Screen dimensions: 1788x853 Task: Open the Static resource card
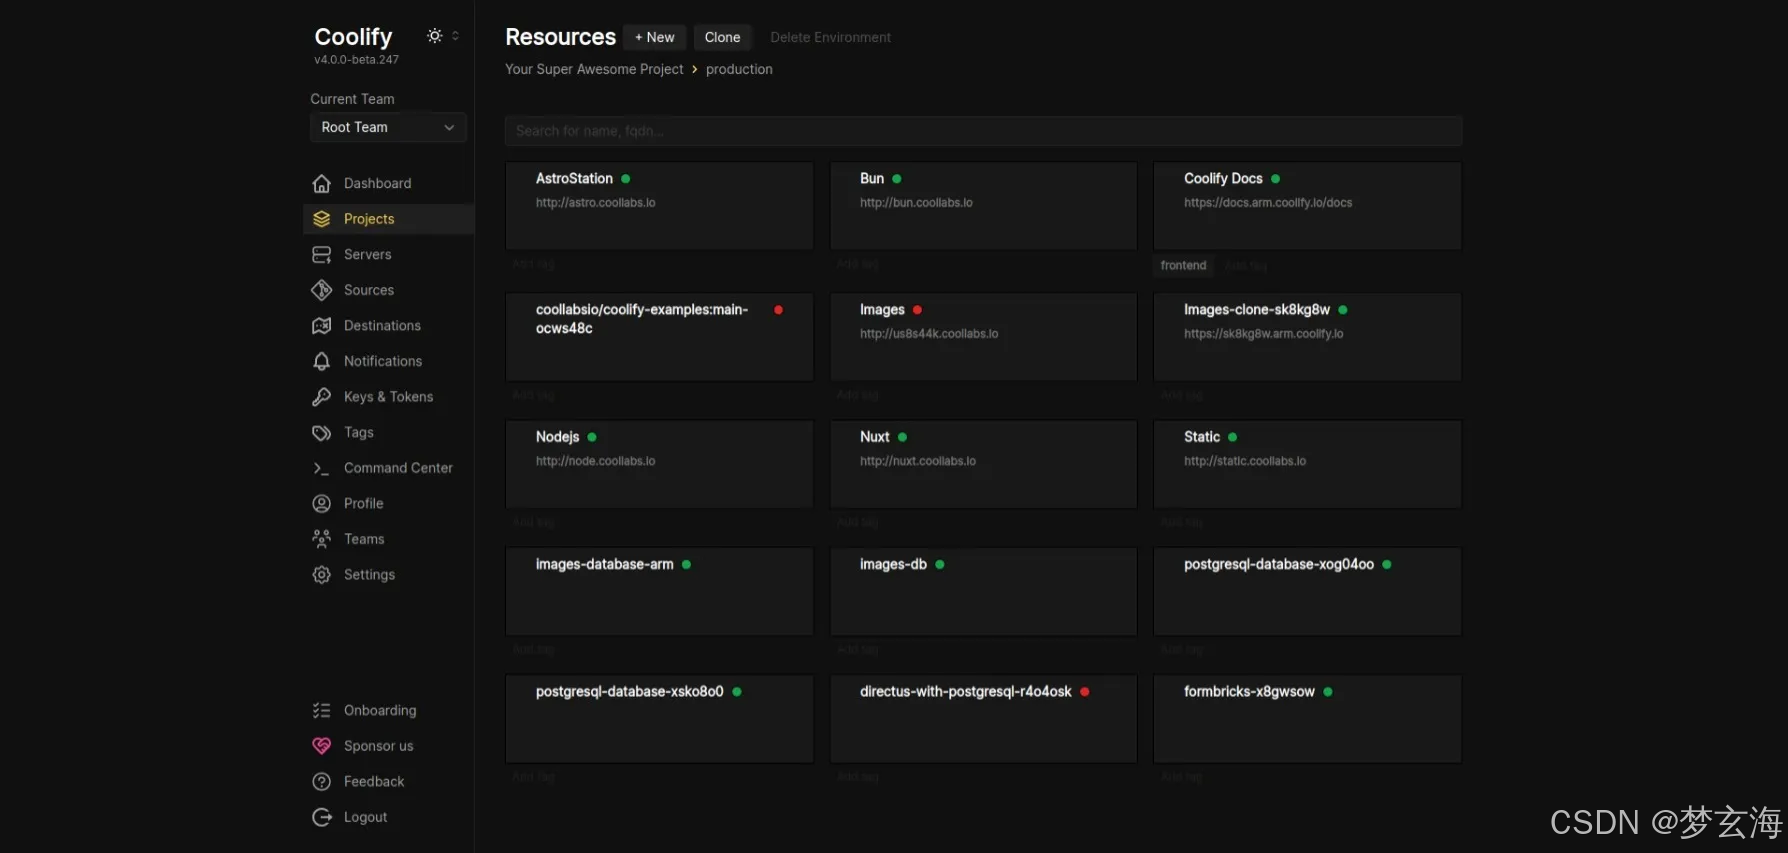[x=1307, y=464]
